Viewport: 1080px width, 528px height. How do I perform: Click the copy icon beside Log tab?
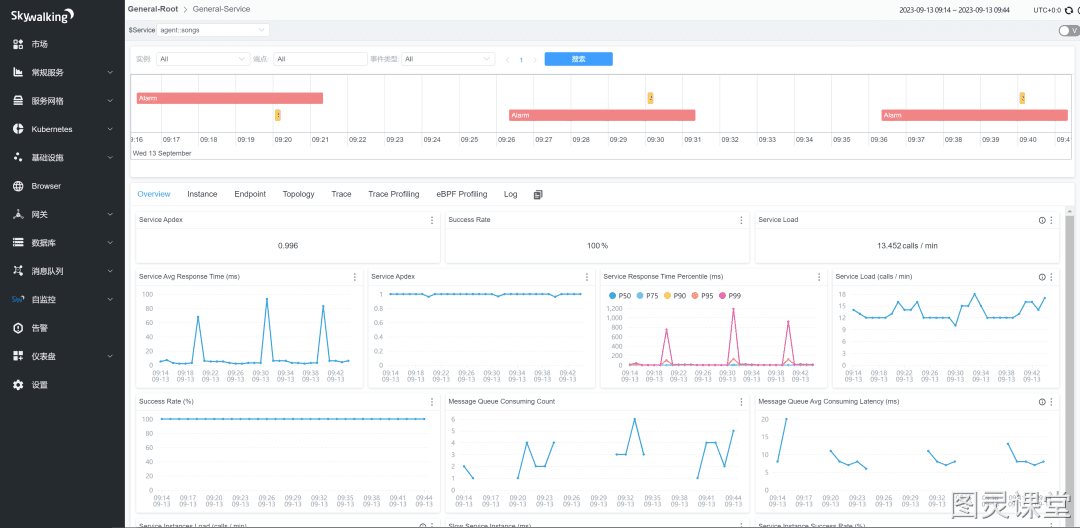point(538,195)
